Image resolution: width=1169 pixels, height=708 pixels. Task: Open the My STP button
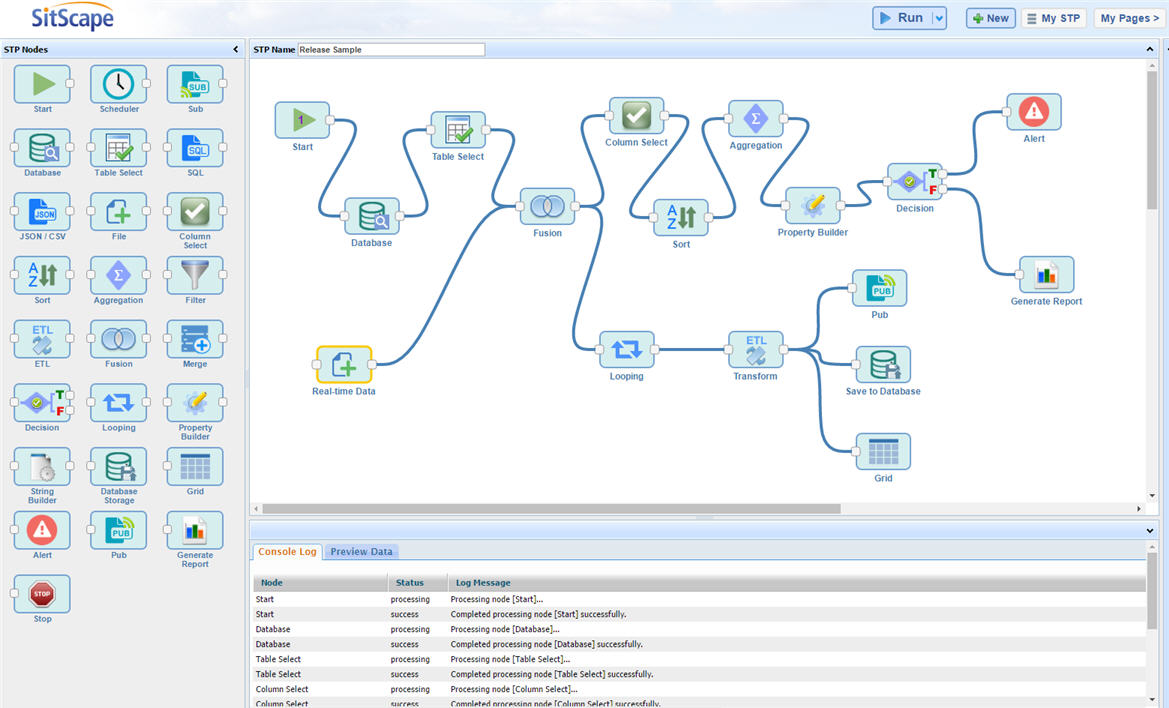[1053, 18]
